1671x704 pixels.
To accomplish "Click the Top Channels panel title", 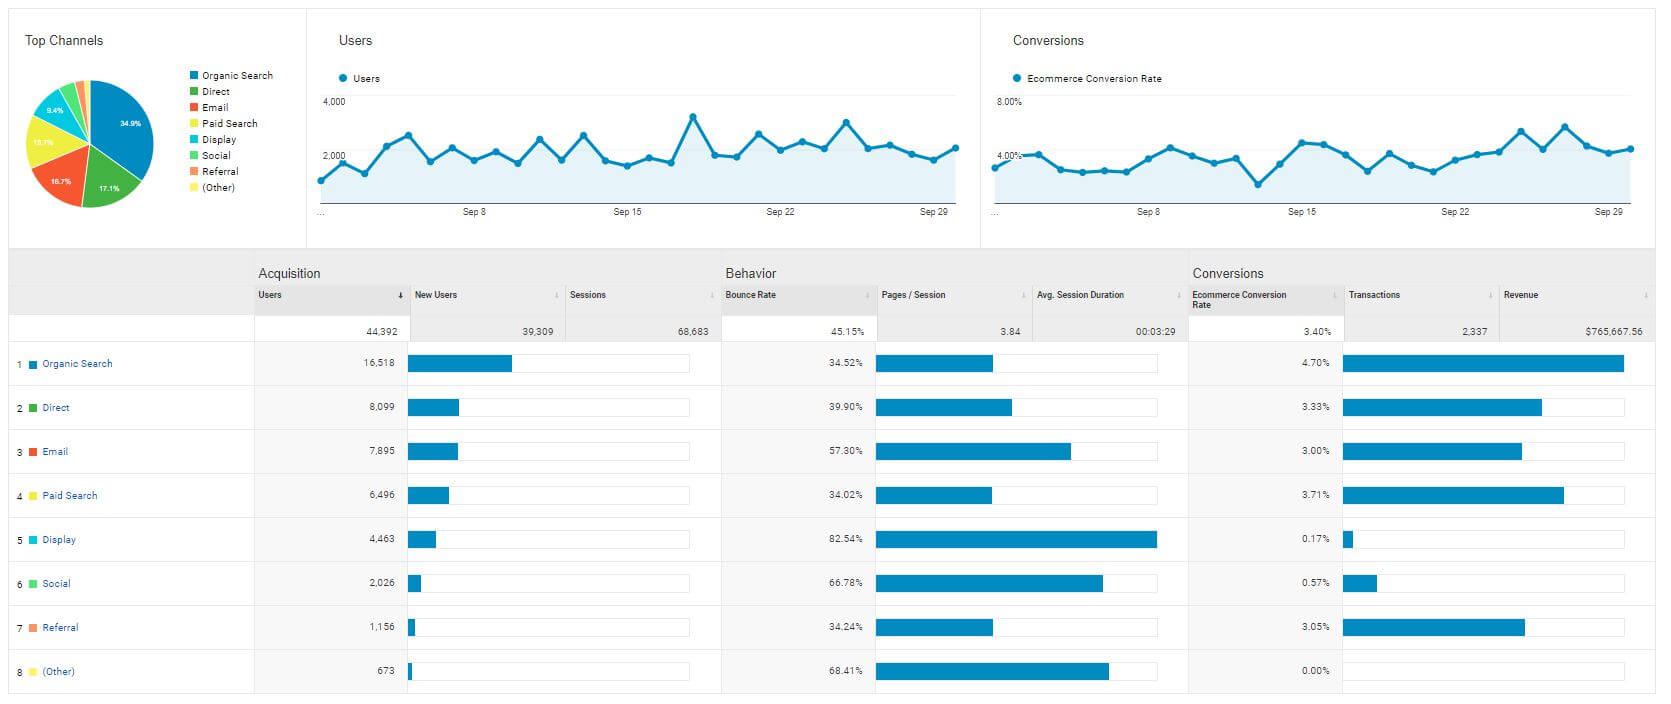I will tap(64, 40).
